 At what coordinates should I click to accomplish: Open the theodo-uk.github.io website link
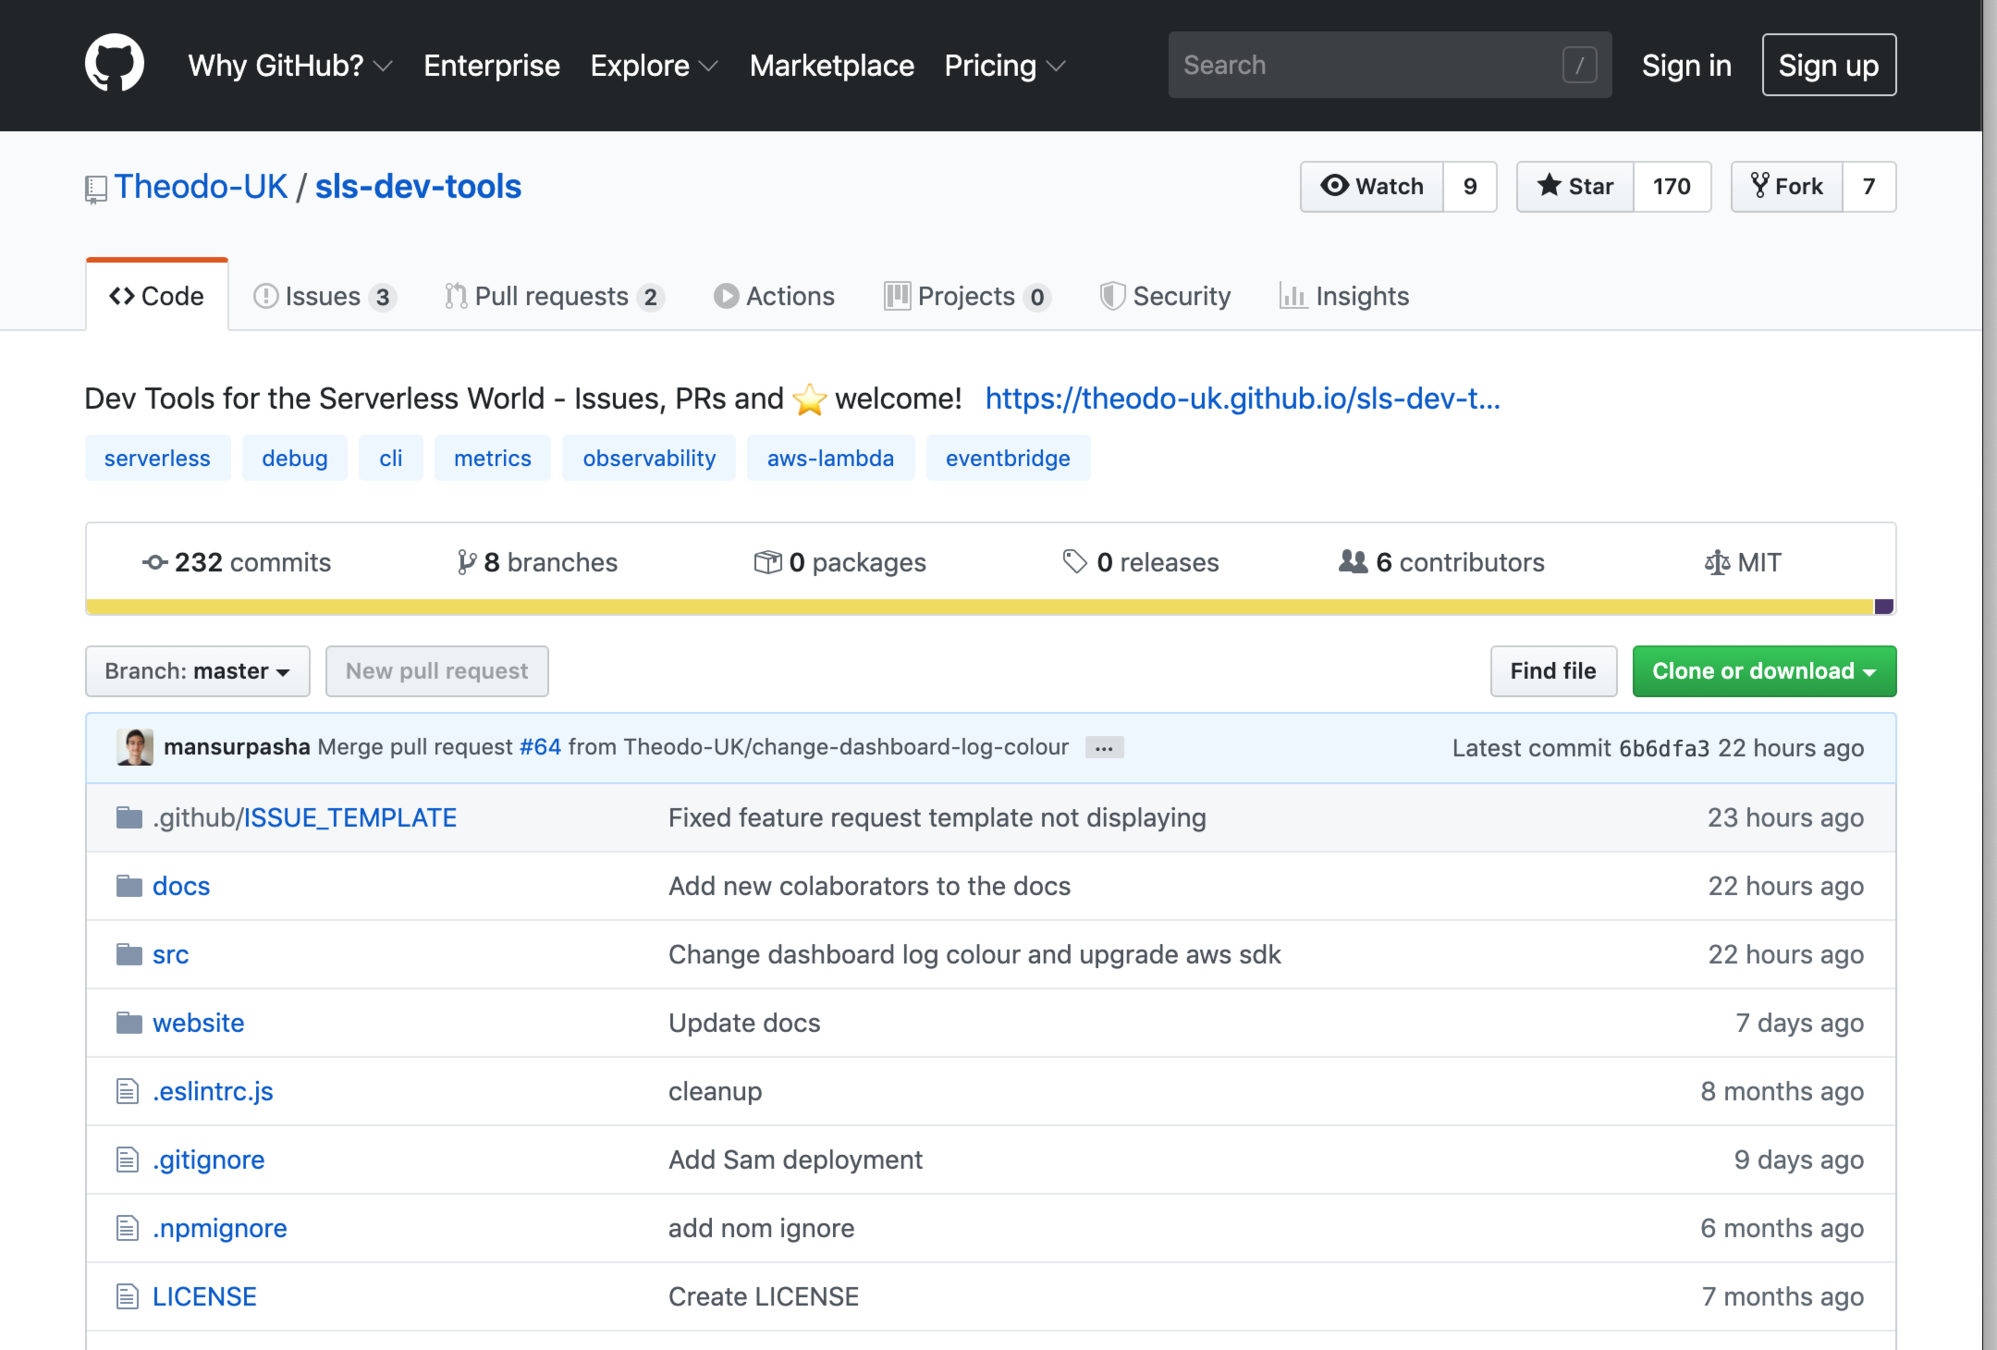(1242, 398)
